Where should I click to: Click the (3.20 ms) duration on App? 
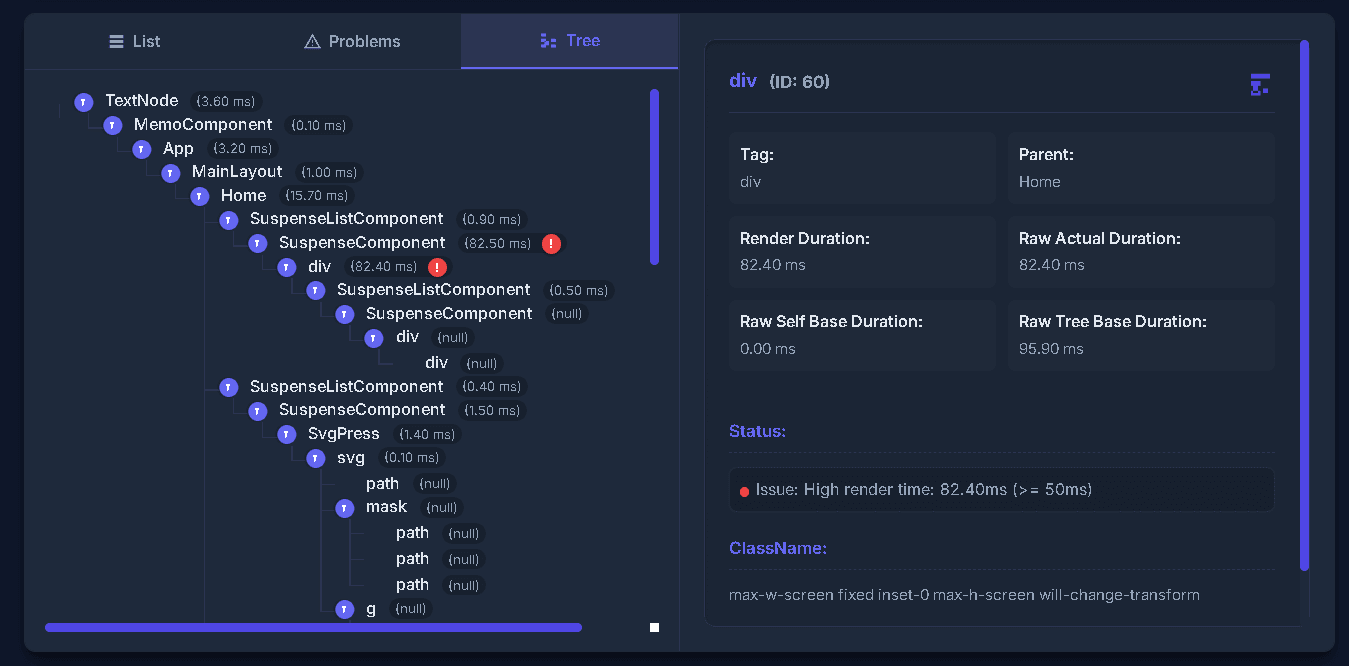243,149
